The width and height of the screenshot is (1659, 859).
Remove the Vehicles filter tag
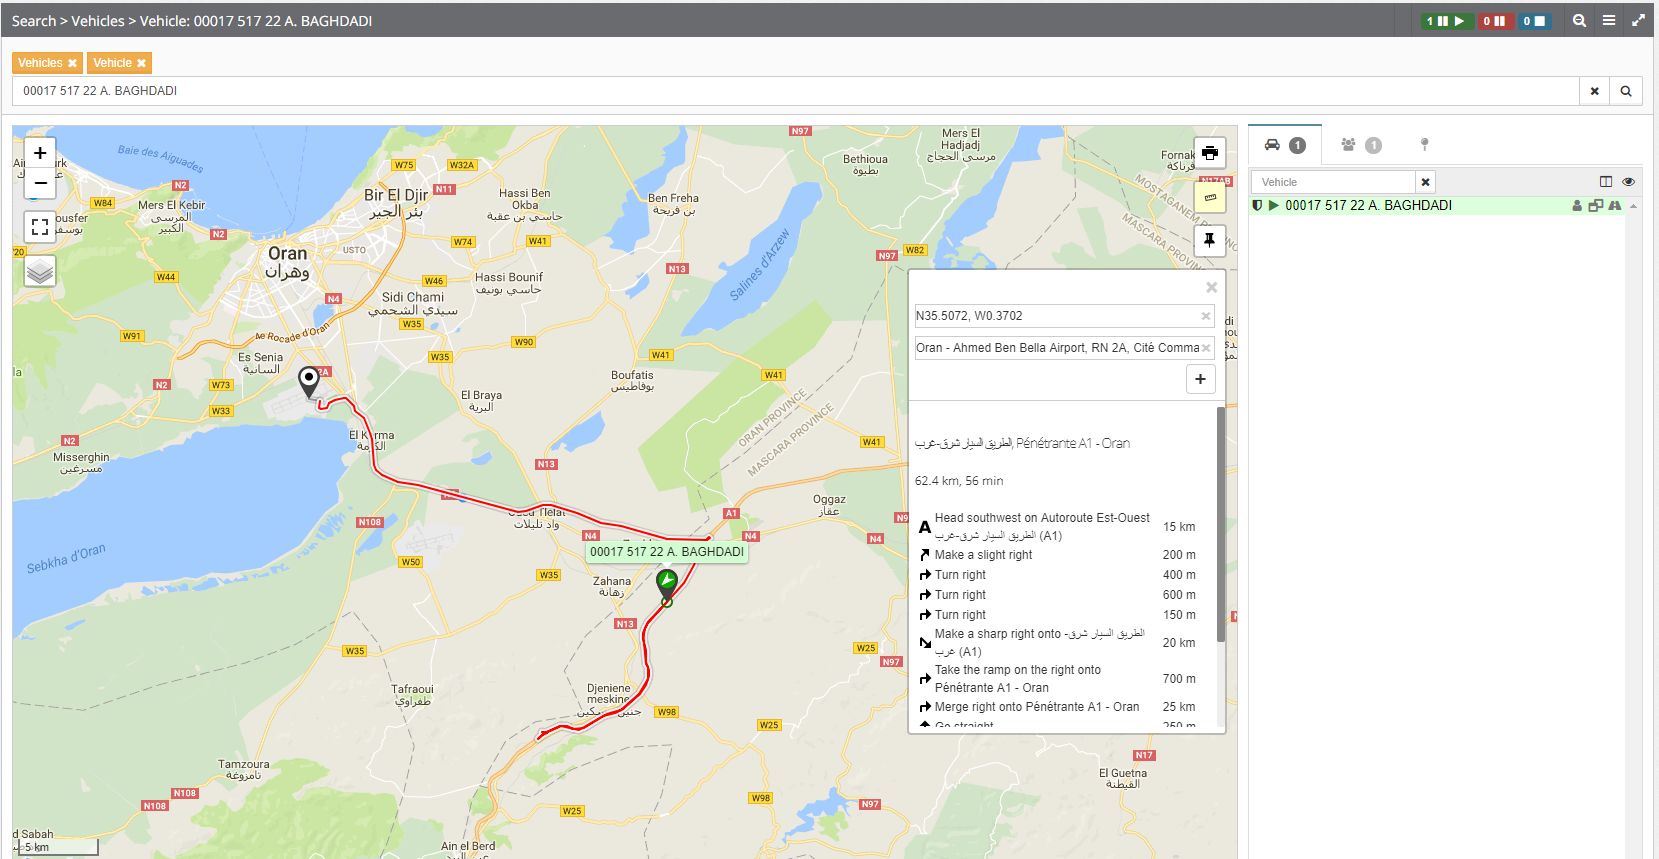72,63
